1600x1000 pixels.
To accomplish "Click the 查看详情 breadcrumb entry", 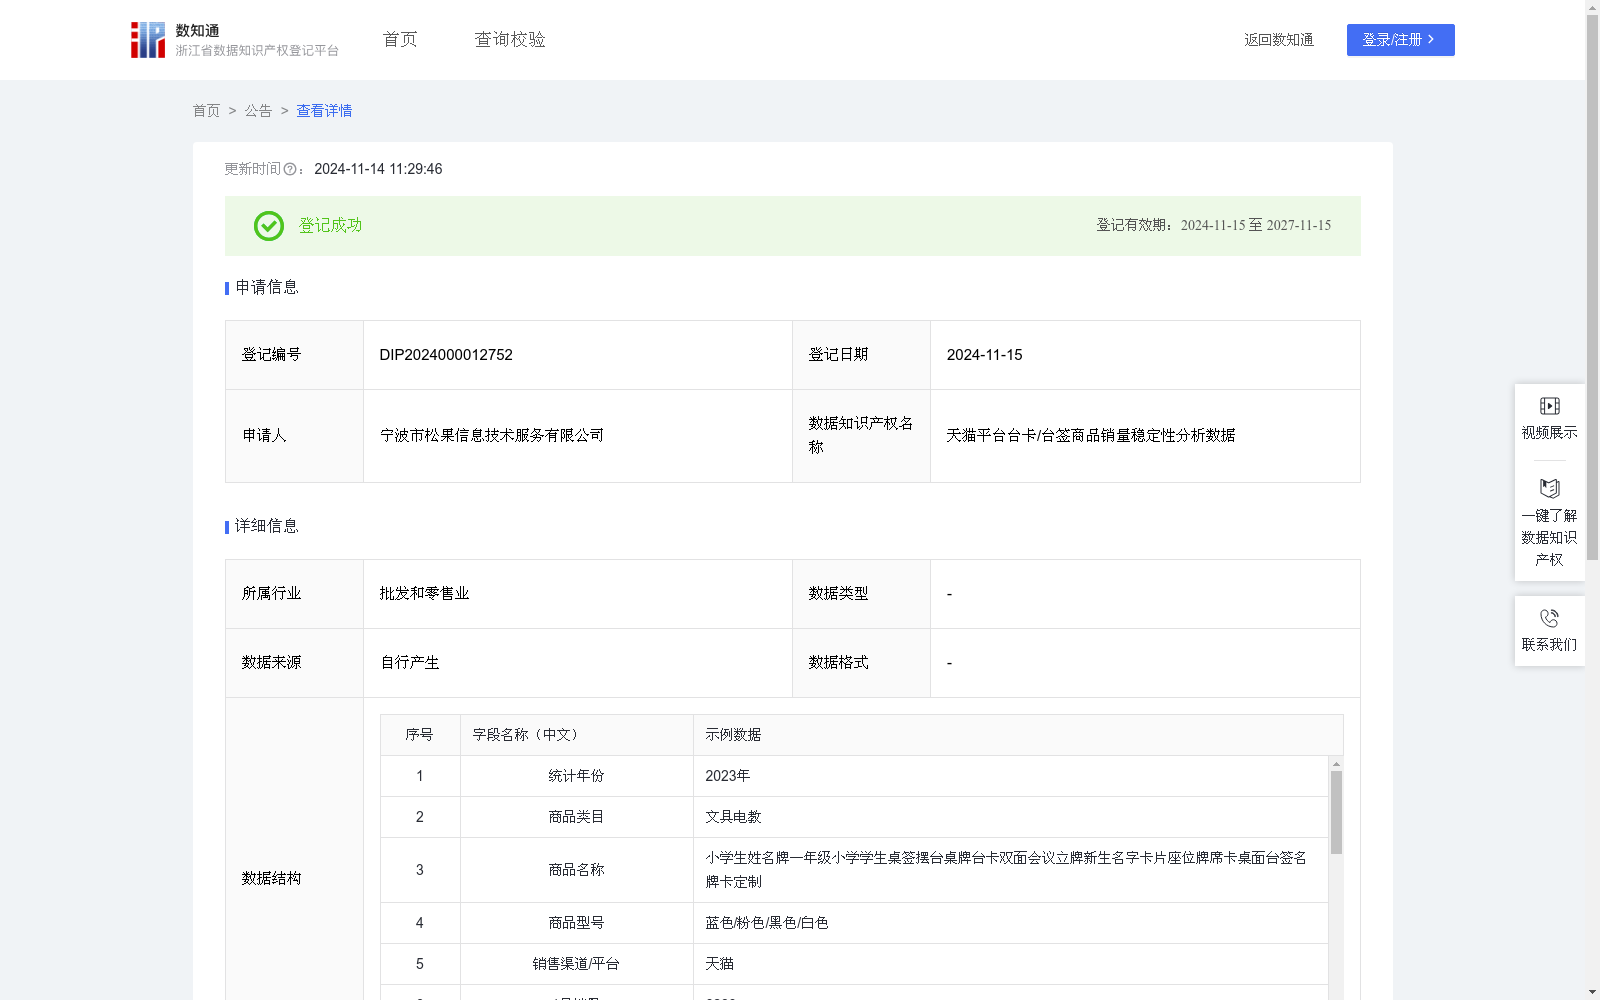I will pyautogui.click(x=323, y=111).
